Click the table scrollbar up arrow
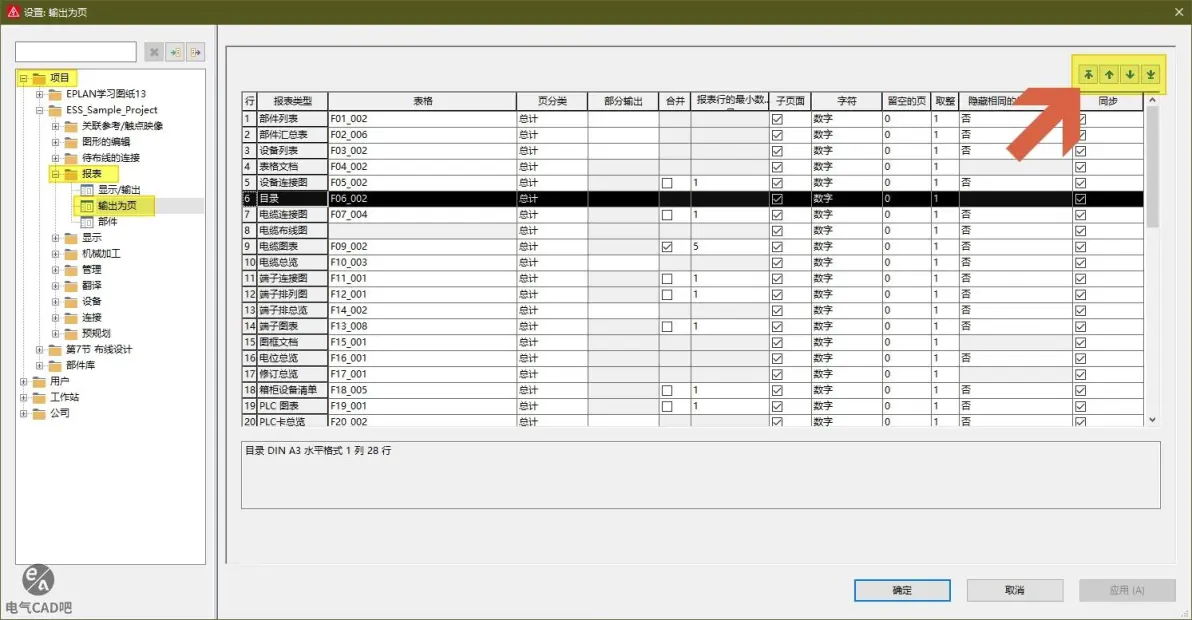 pyautogui.click(x=1152, y=100)
